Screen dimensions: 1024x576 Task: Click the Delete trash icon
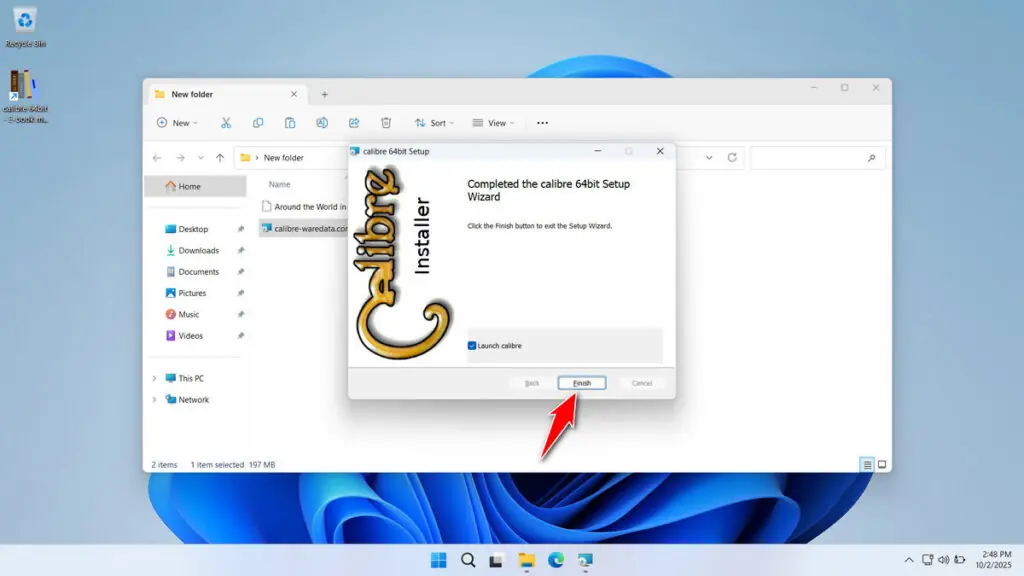click(386, 123)
